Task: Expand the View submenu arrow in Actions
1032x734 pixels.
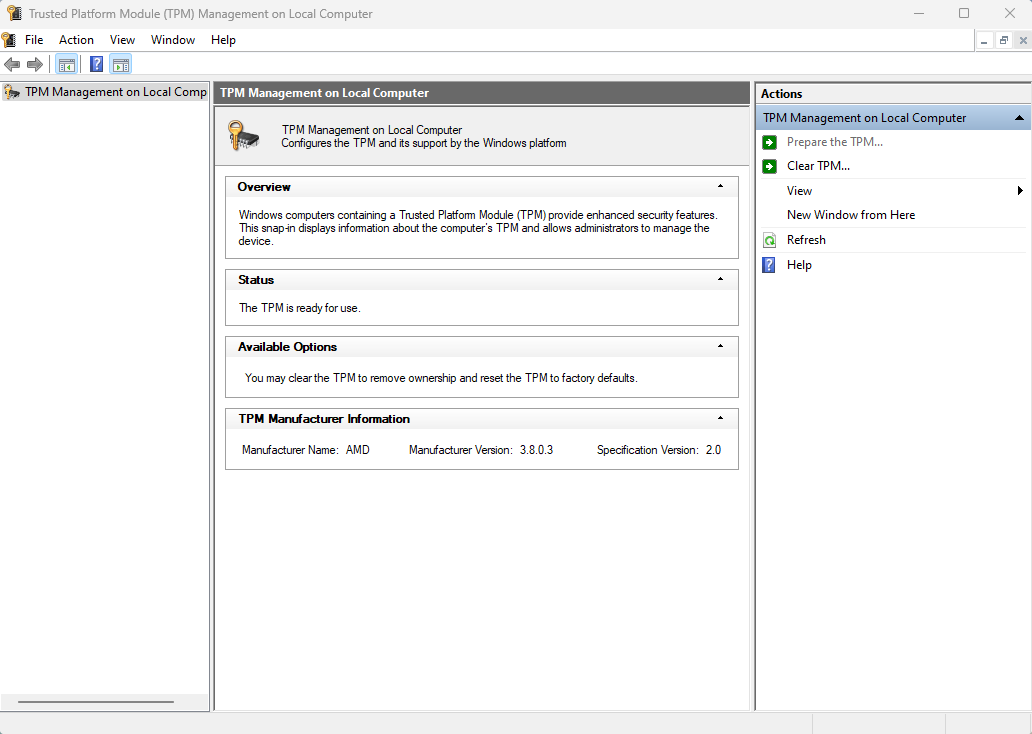Action: tap(1019, 191)
